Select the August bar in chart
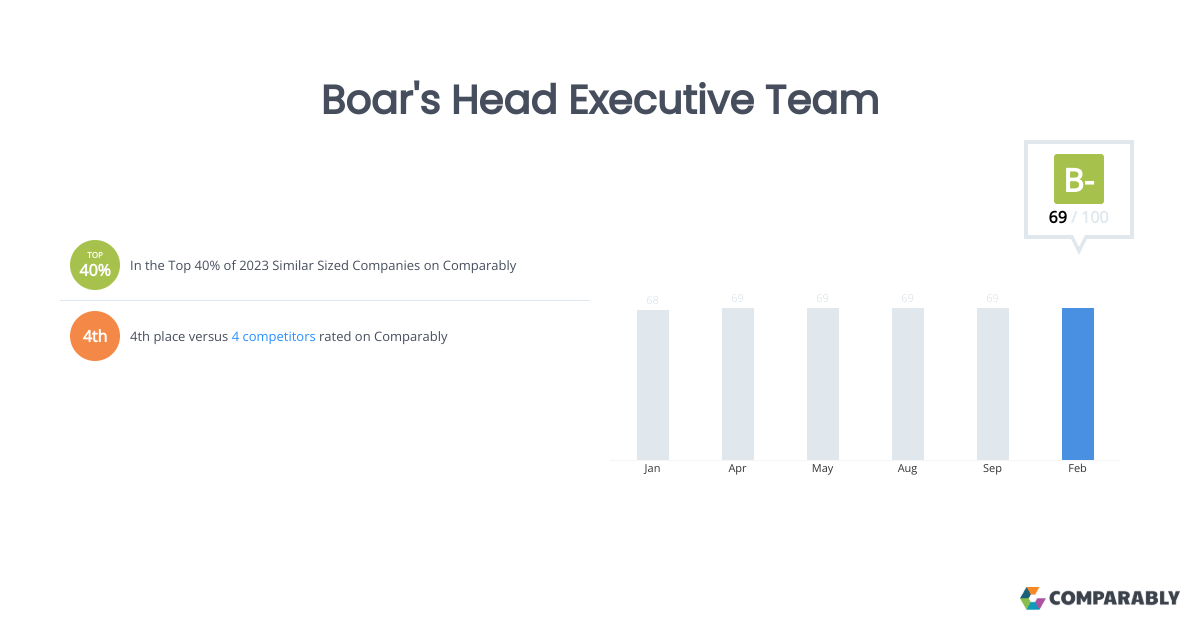The width and height of the screenshot is (1200, 630). 907,384
